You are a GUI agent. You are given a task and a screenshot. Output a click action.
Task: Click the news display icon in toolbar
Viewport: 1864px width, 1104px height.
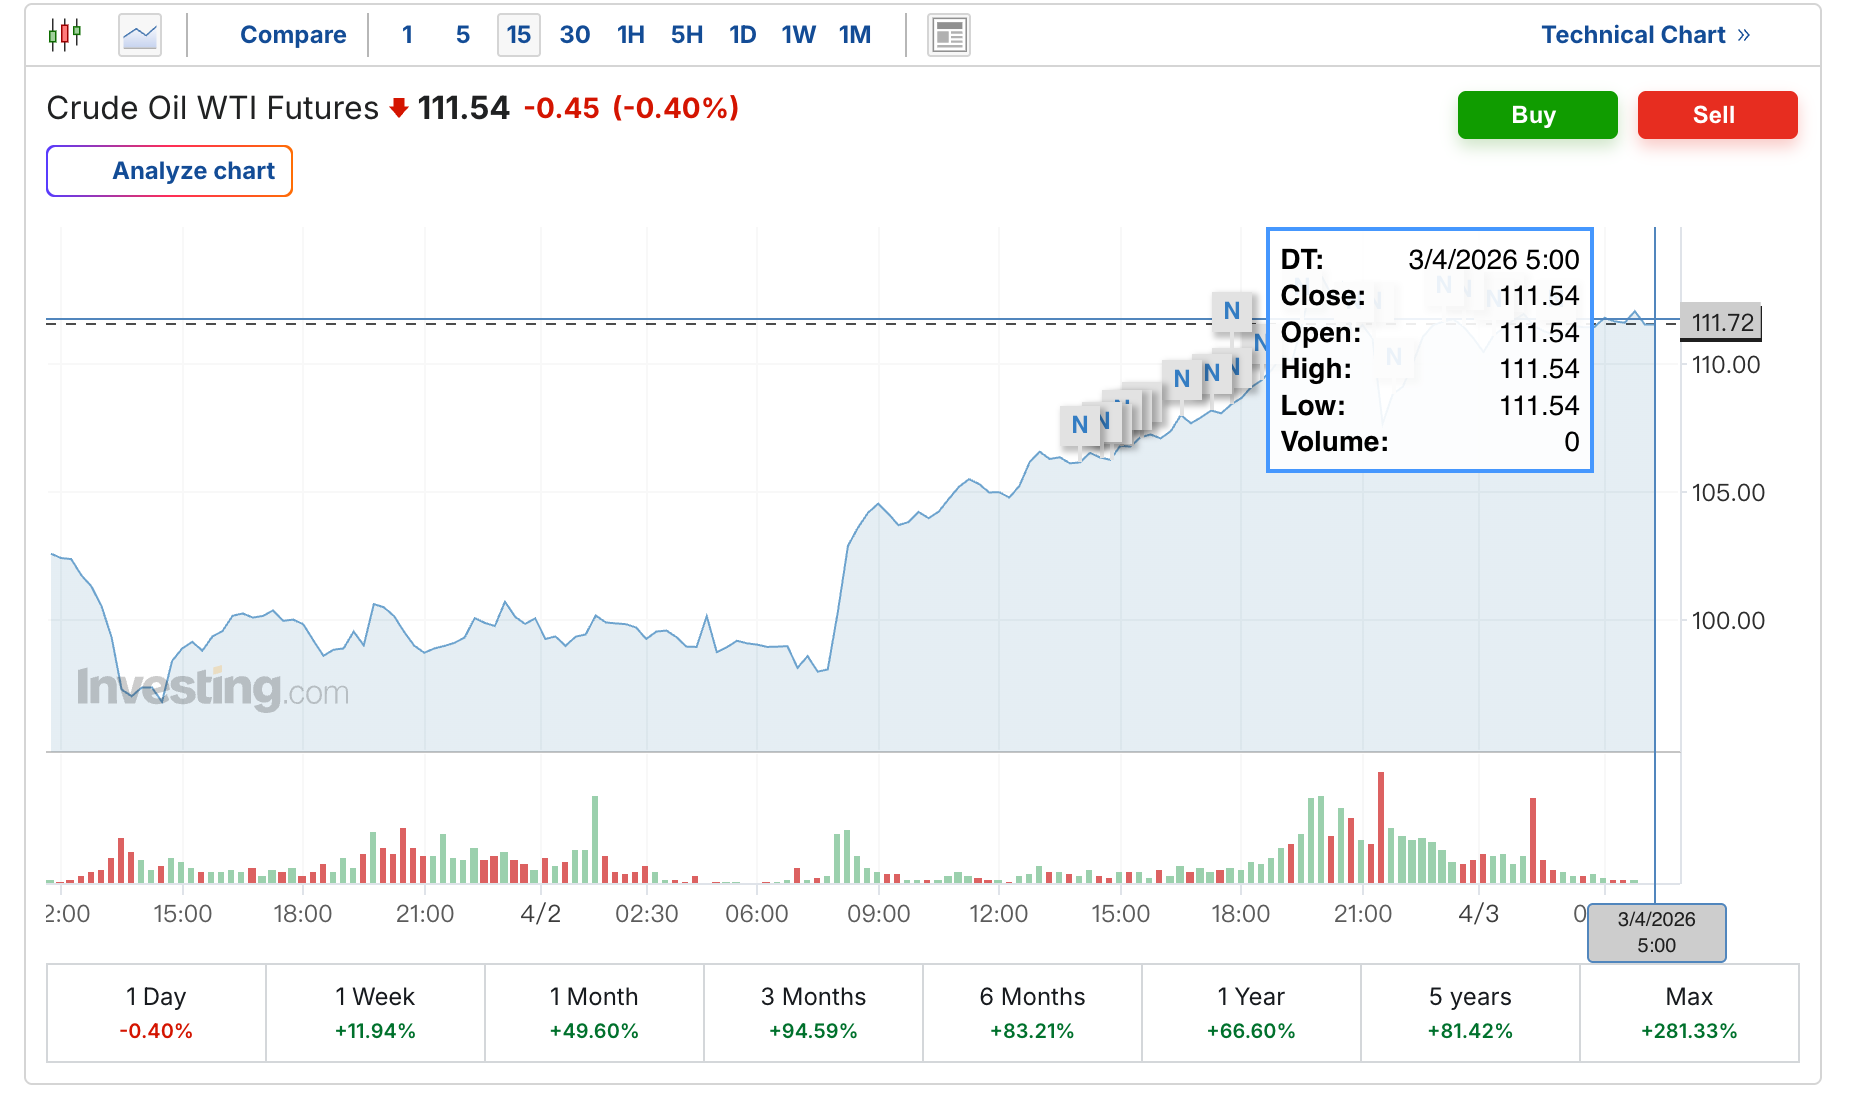[x=948, y=35]
